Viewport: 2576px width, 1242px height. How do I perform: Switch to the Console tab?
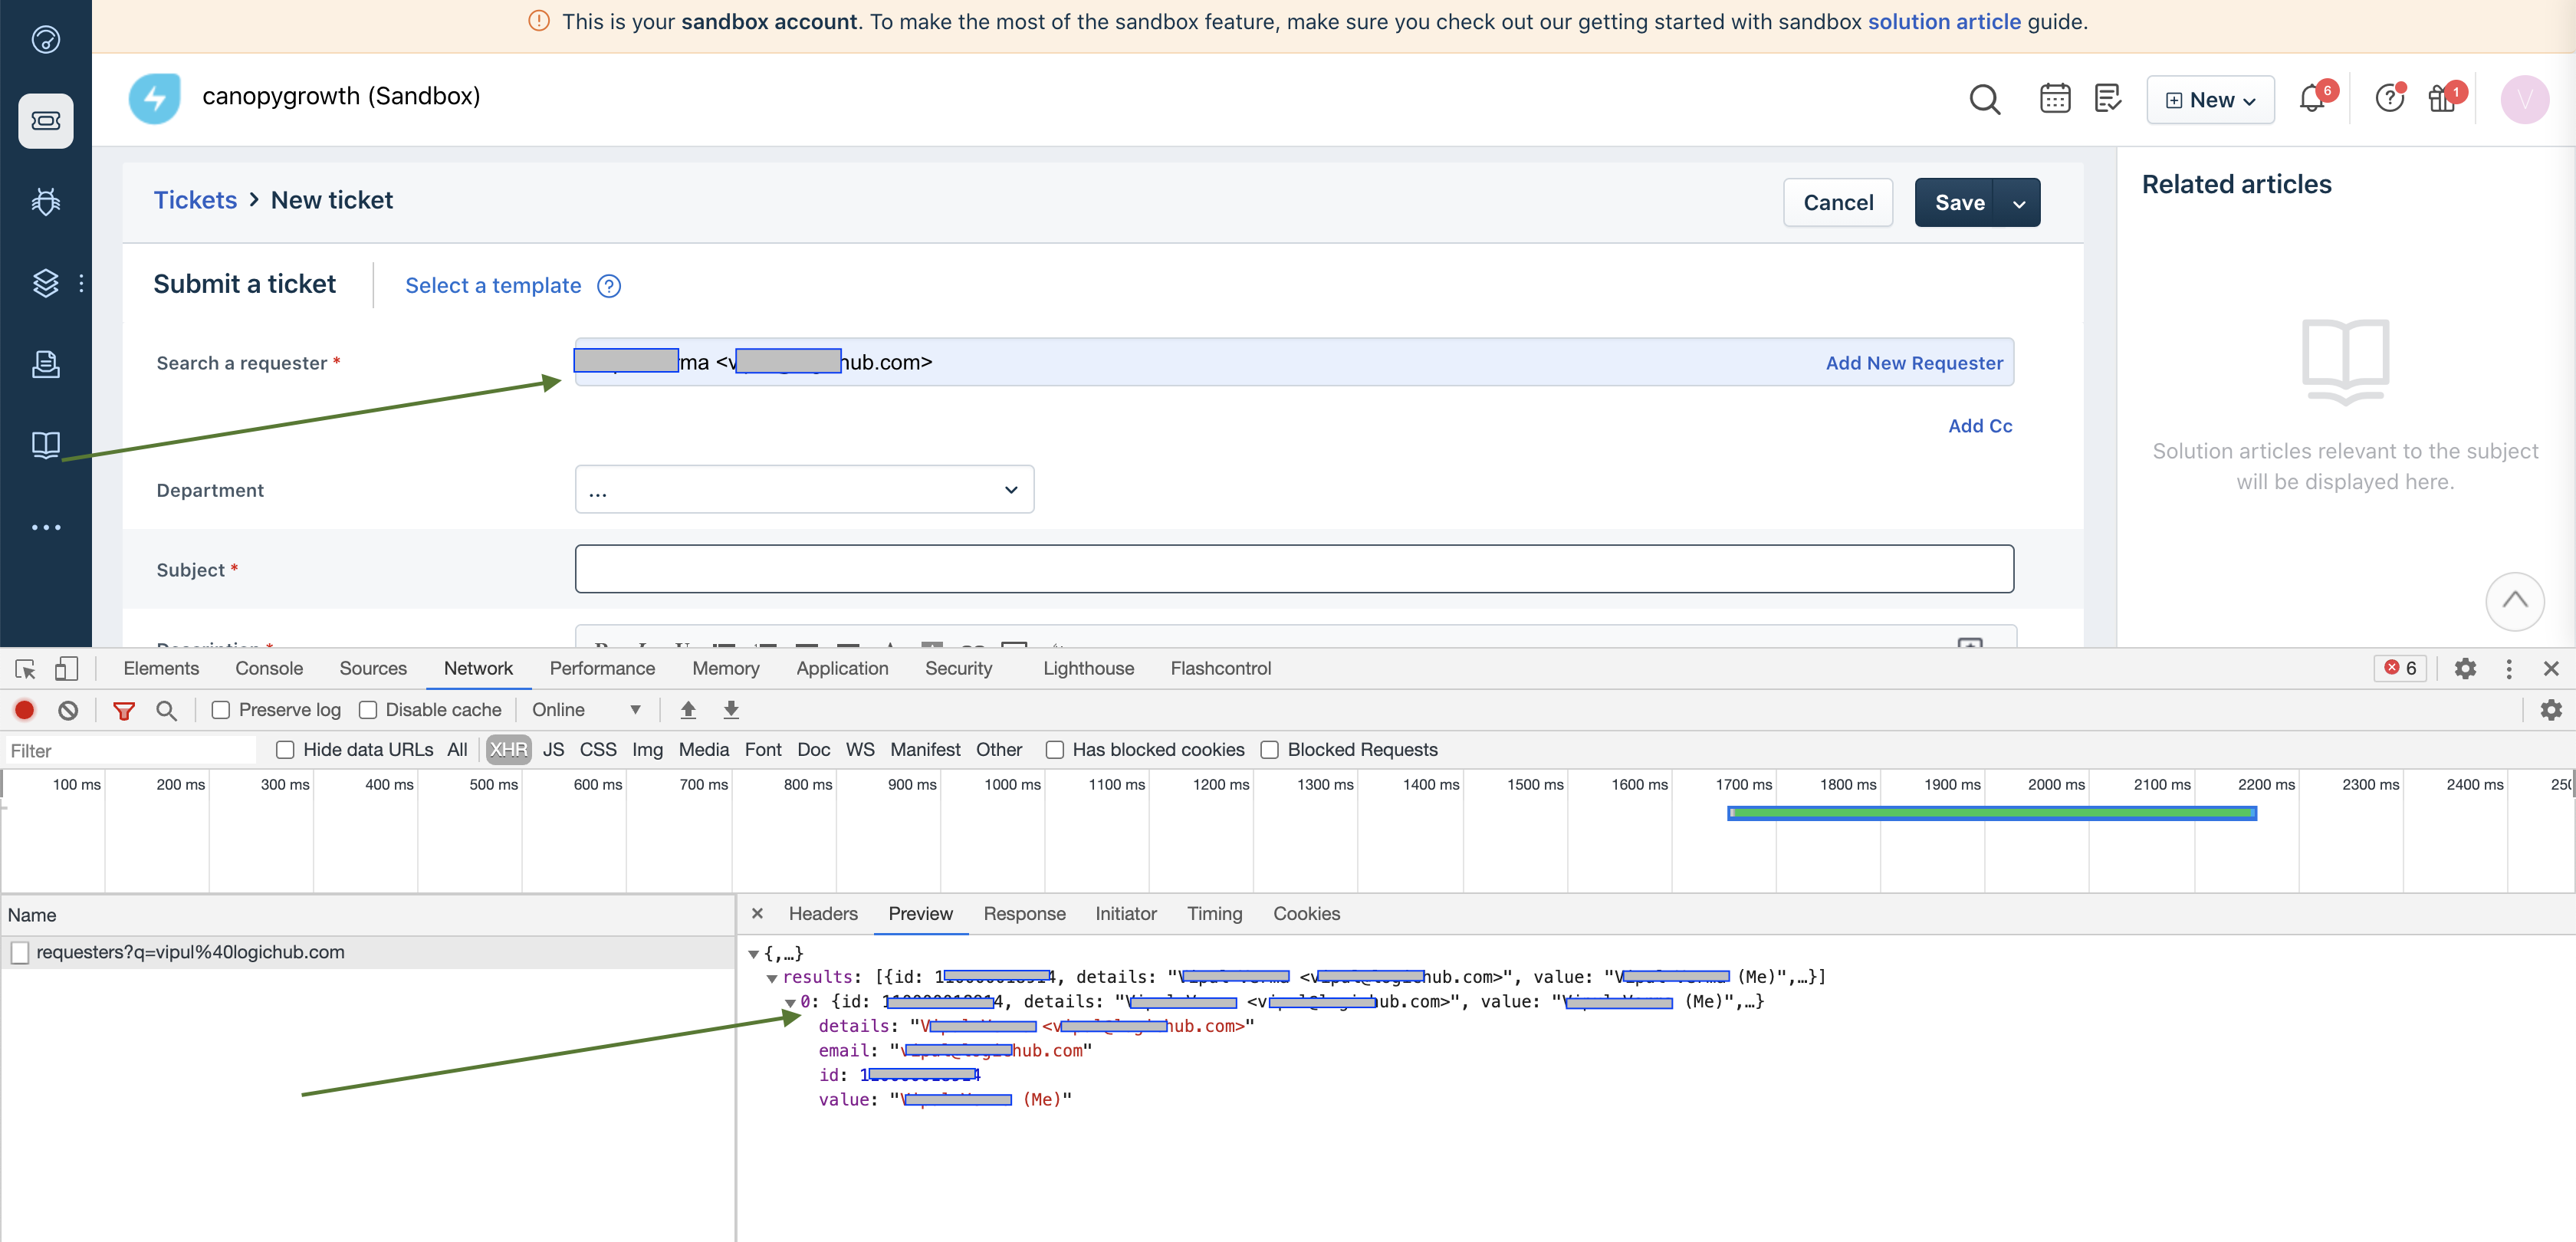269,668
